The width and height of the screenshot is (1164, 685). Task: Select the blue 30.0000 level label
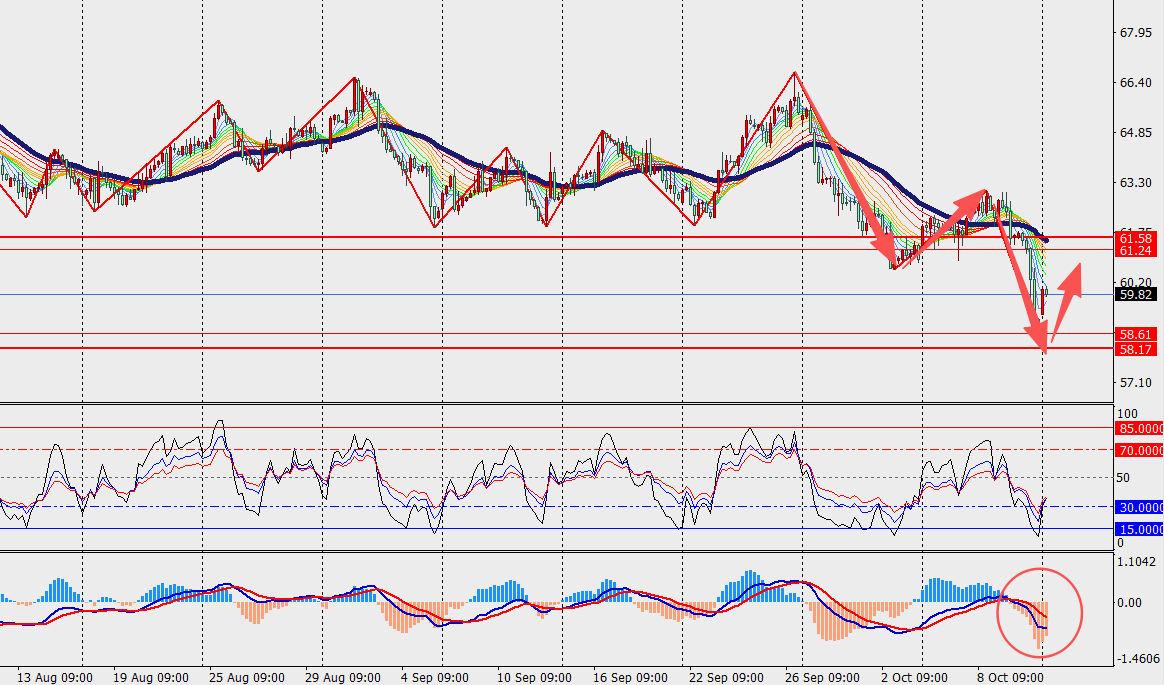(1139, 507)
